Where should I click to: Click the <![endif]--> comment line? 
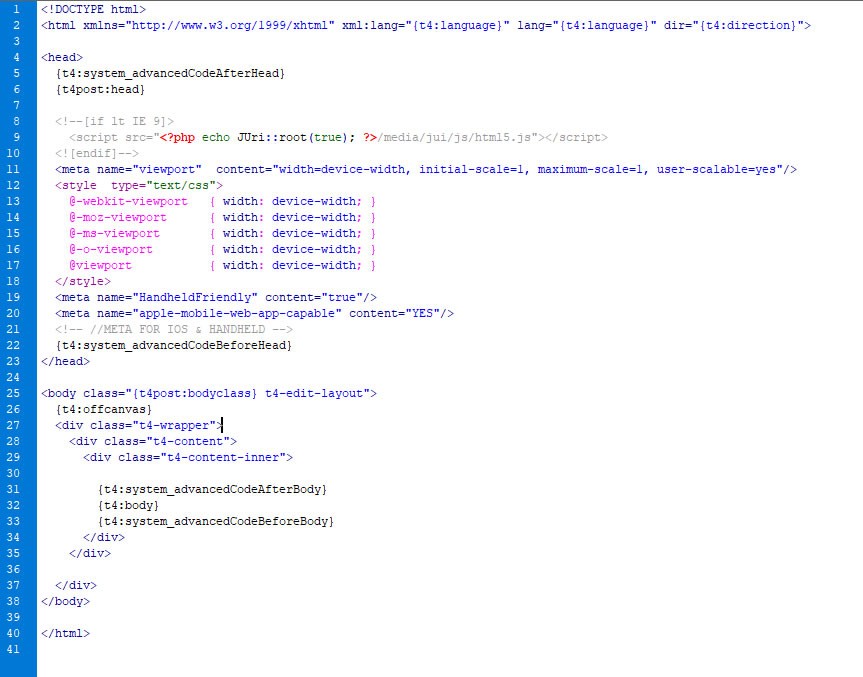97,153
